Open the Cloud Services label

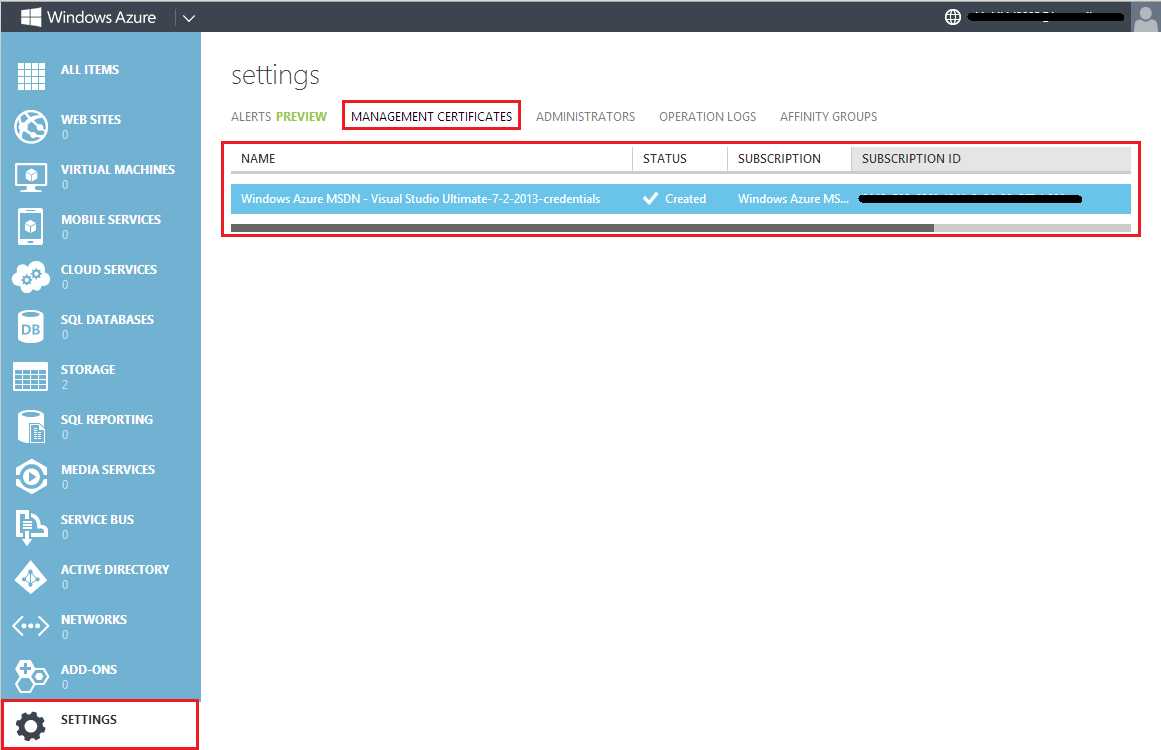[109, 269]
